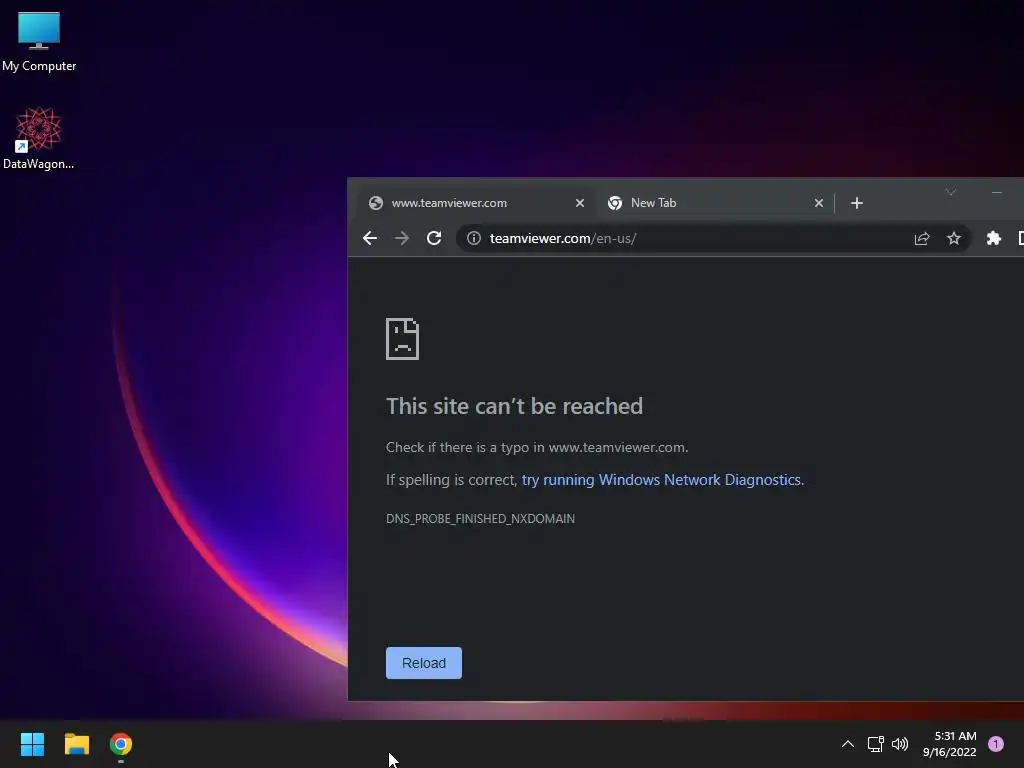Image resolution: width=1024 pixels, height=768 pixels.
Task: Open the Windows Start menu
Action: [x=32, y=744]
